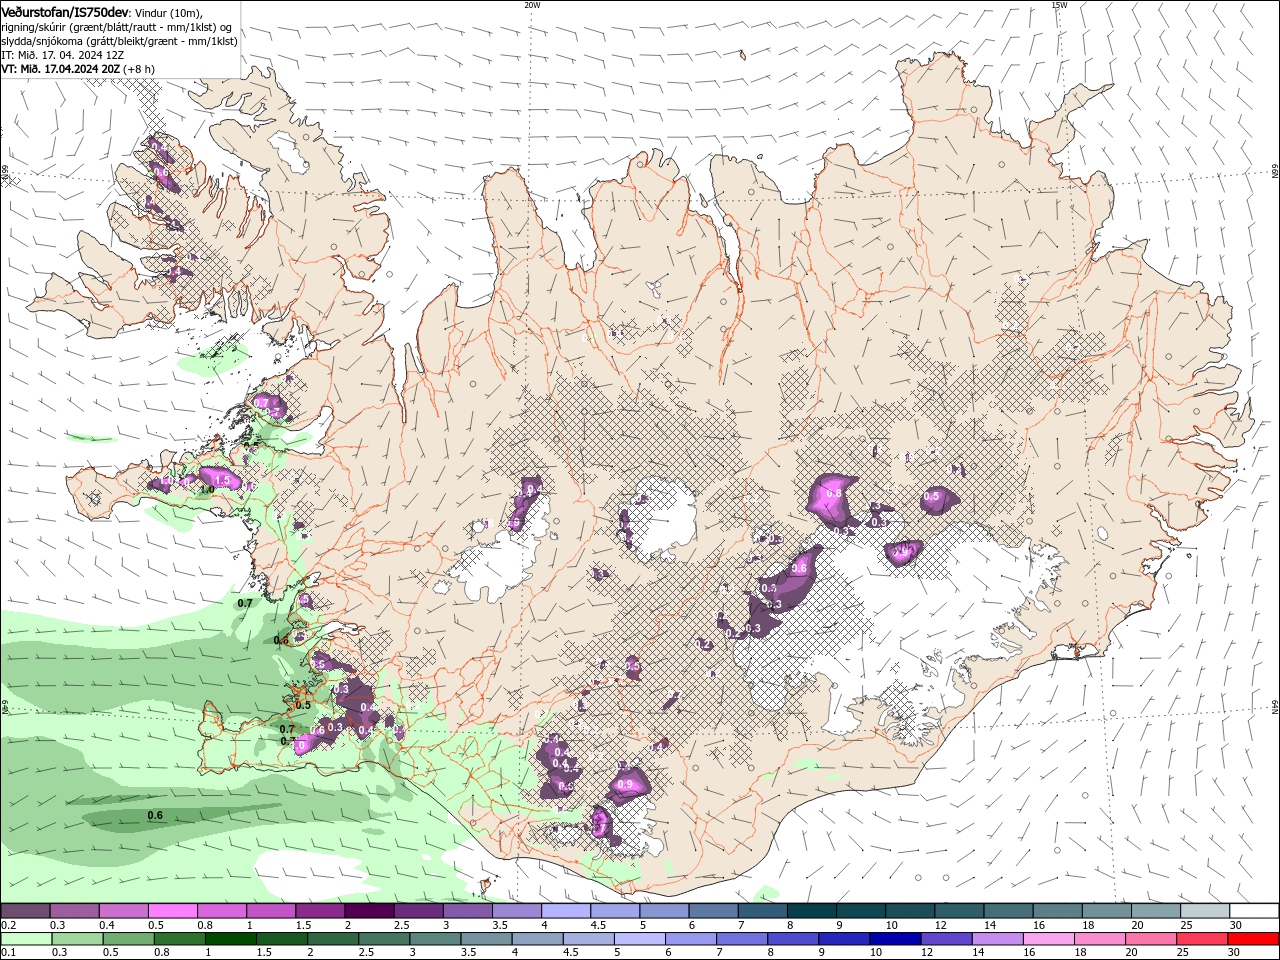
Task: Pick the light pink 16 swatch, lower legend
Action: click(1049, 938)
